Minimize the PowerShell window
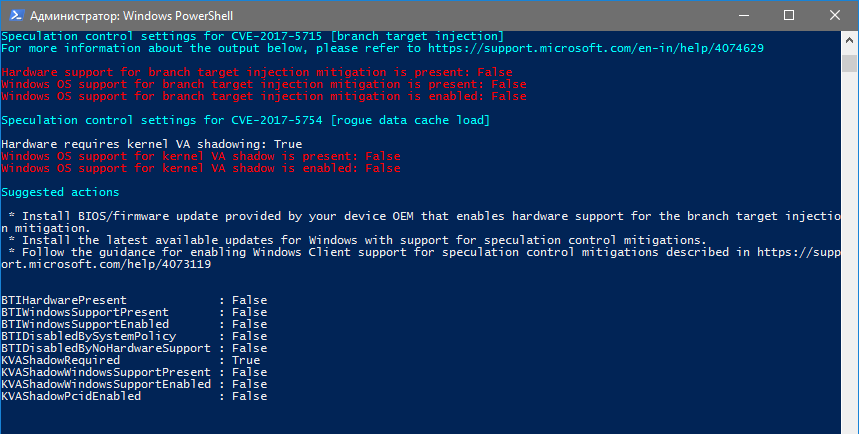This screenshot has height=434, width=859. click(743, 14)
